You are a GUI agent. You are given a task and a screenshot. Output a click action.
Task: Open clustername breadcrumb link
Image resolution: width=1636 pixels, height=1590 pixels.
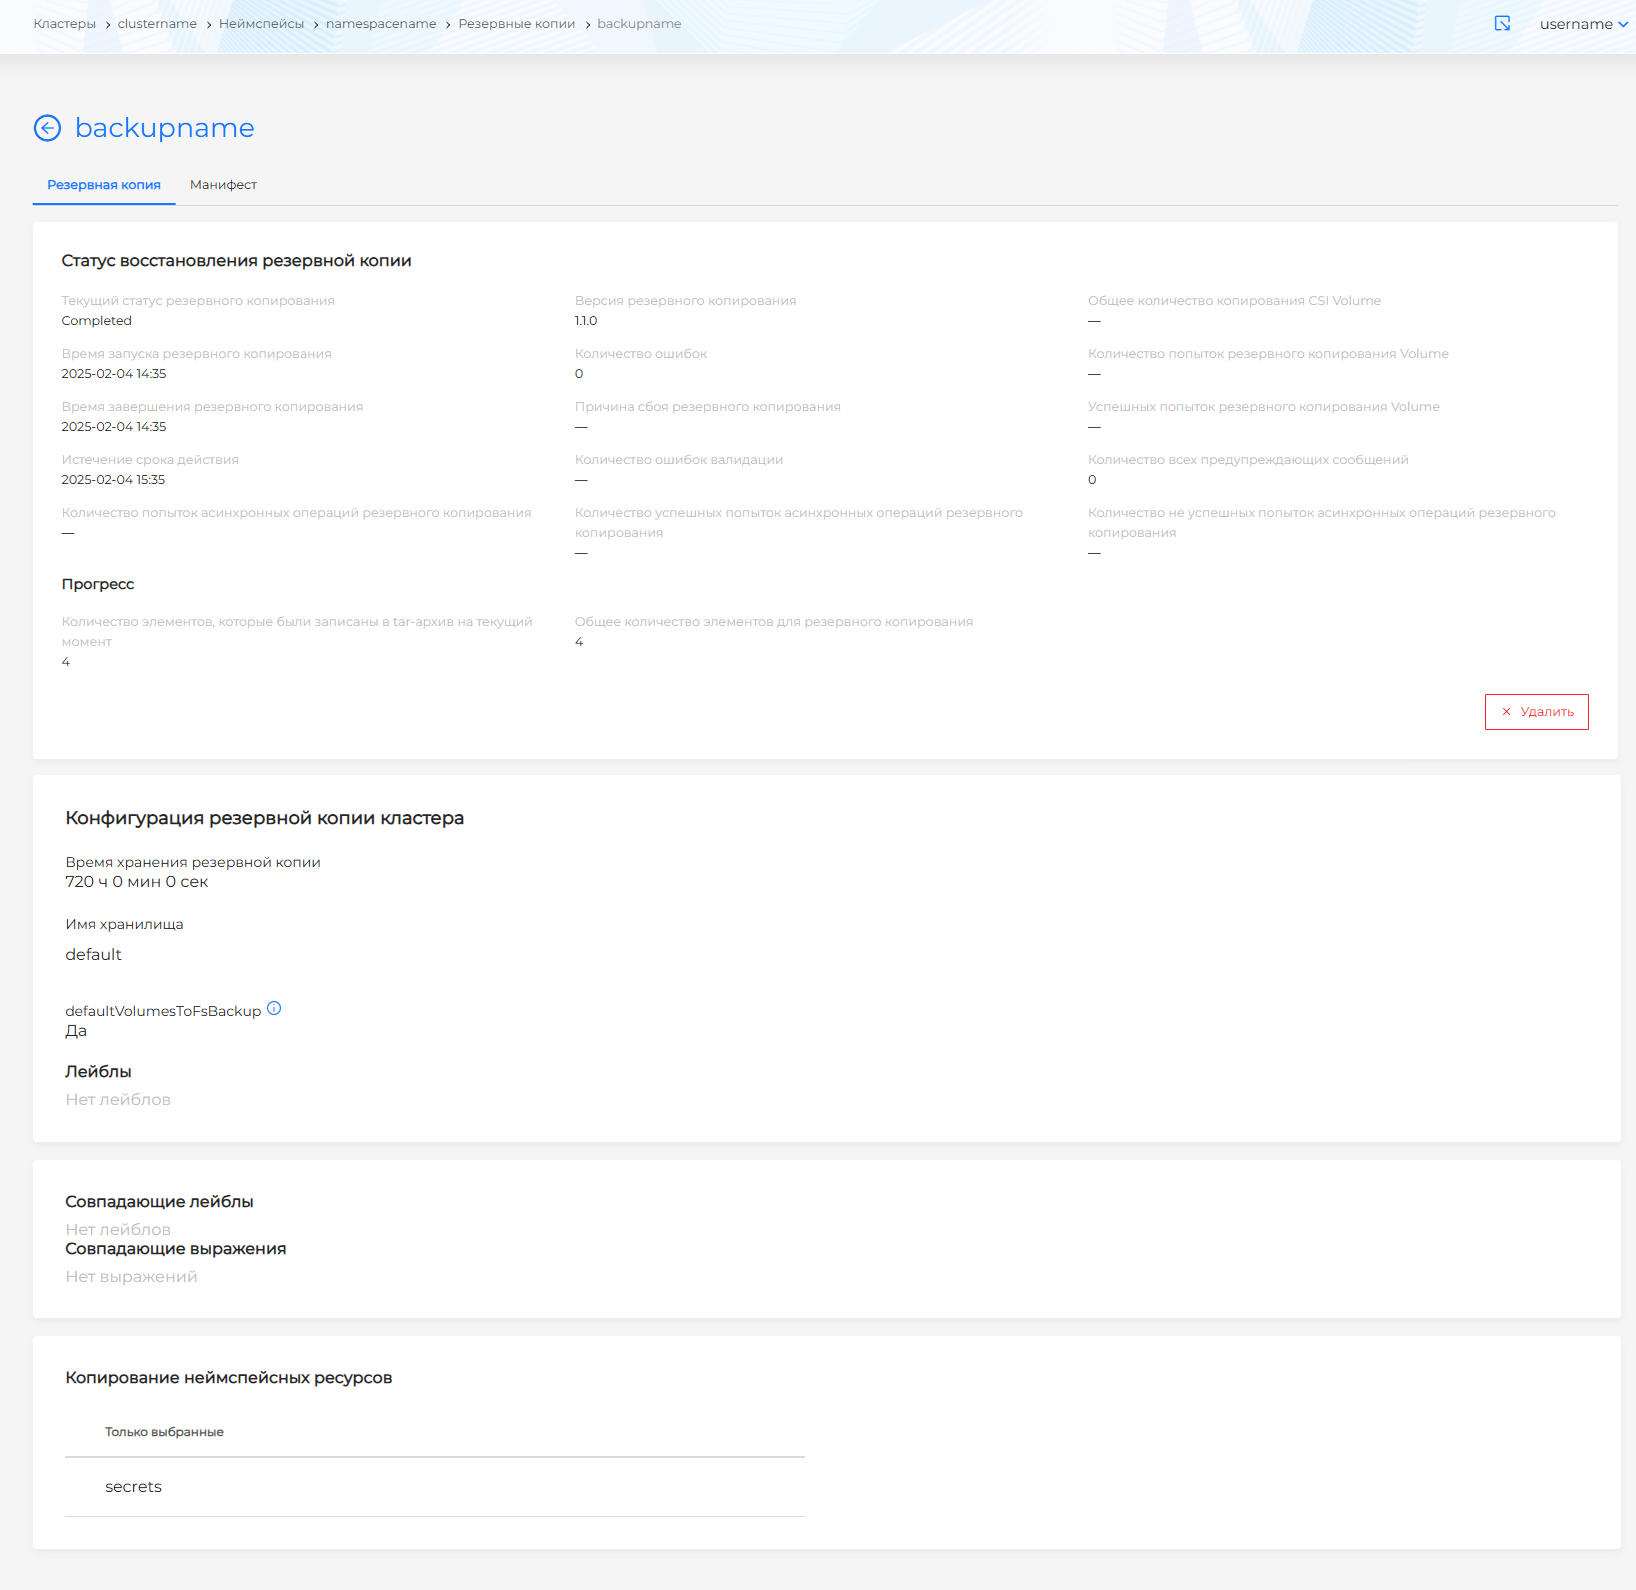point(157,24)
